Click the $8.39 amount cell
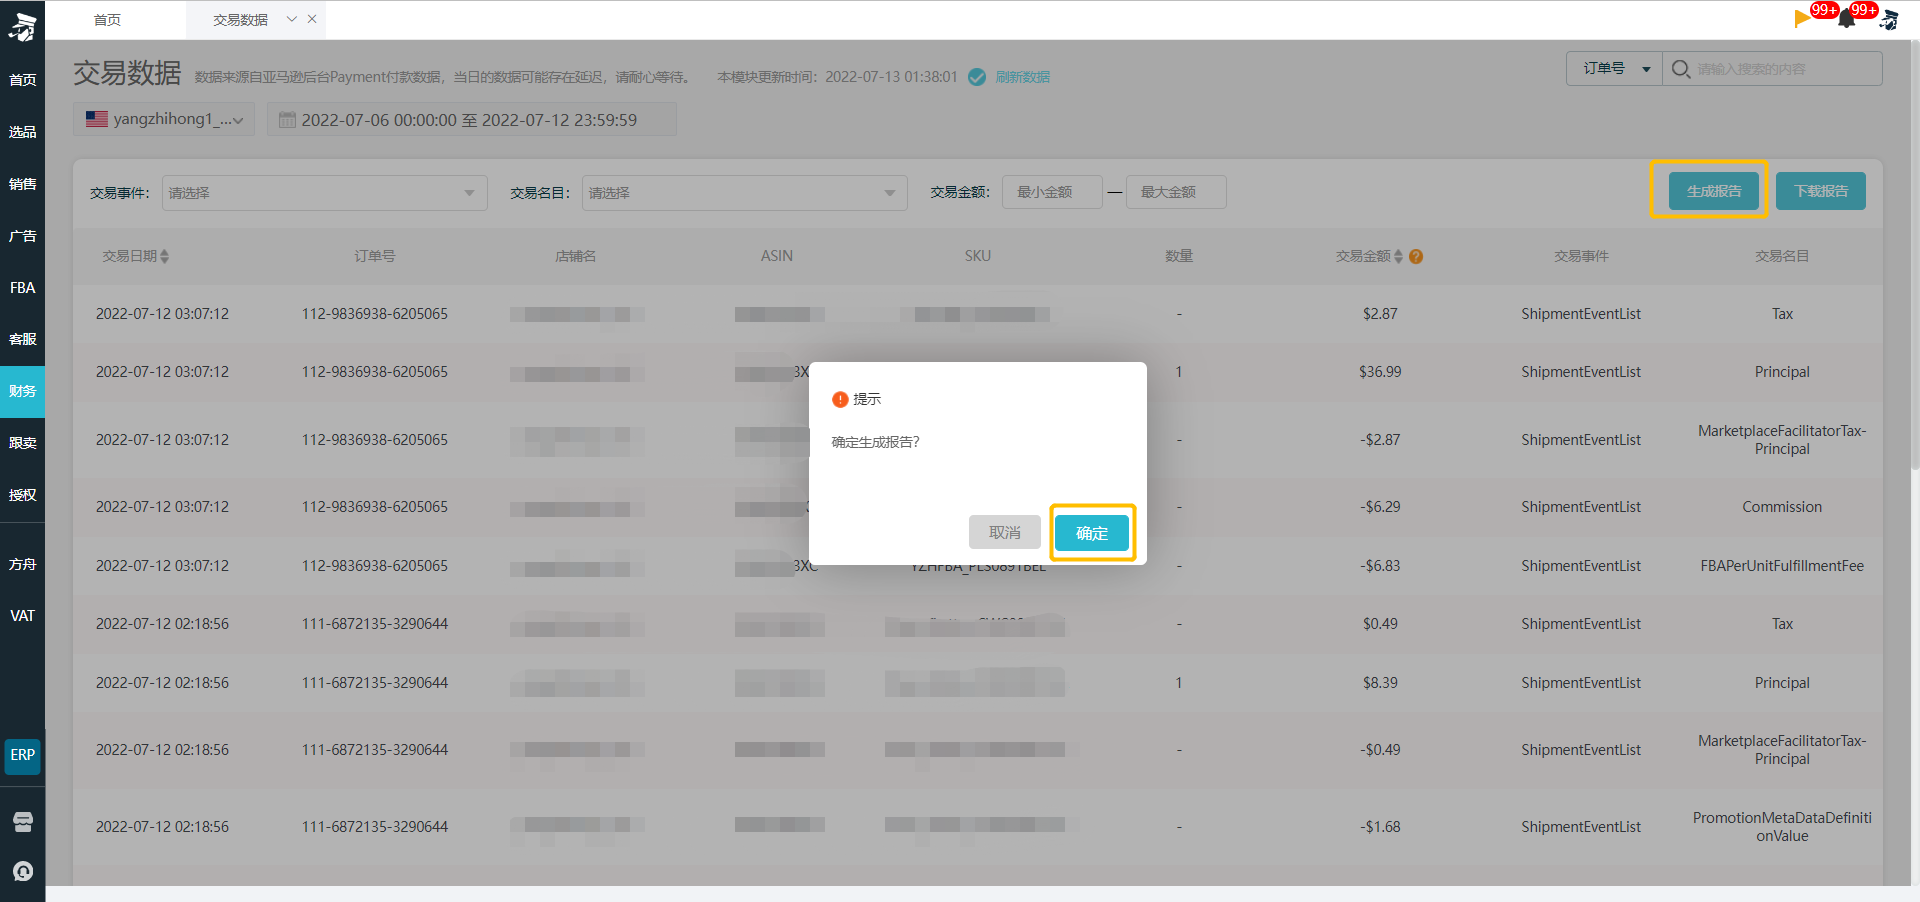The image size is (1920, 902). (x=1380, y=683)
